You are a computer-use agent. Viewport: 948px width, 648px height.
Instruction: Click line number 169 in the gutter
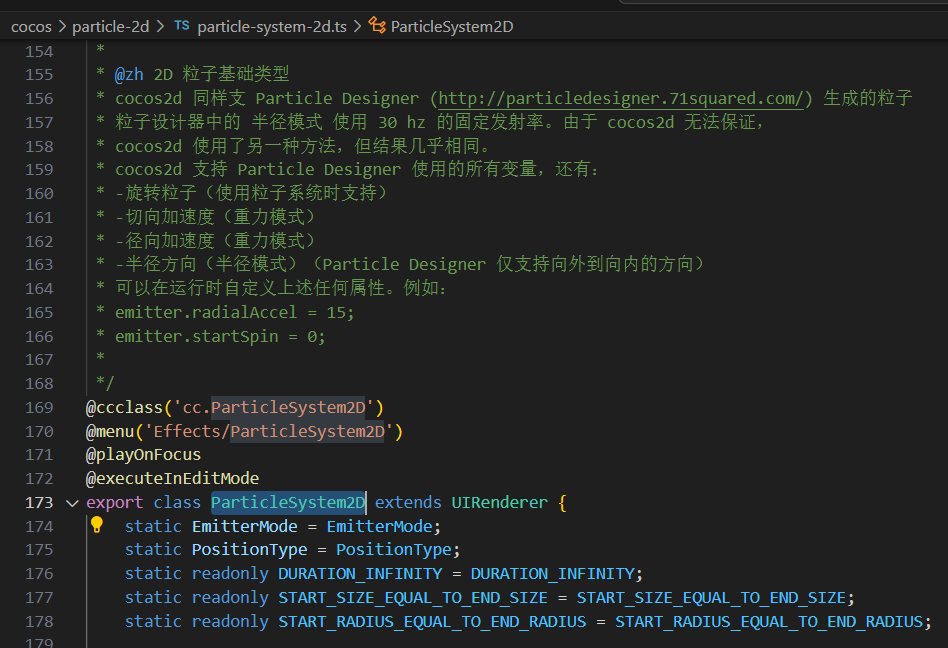(39, 407)
